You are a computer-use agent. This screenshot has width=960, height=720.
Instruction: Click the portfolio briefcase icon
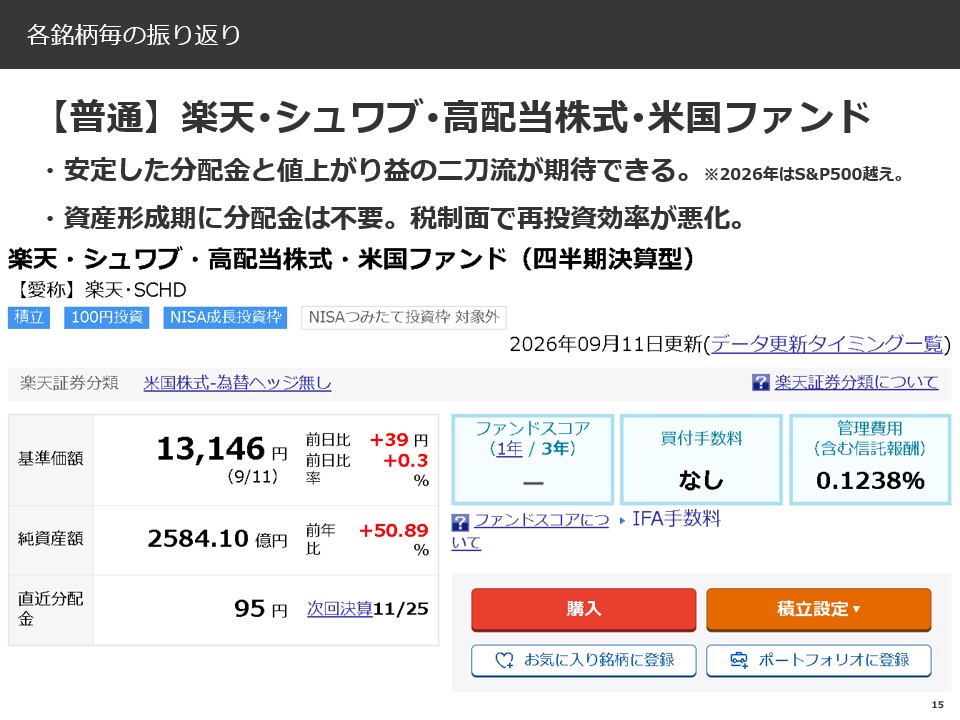(x=739, y=660)
